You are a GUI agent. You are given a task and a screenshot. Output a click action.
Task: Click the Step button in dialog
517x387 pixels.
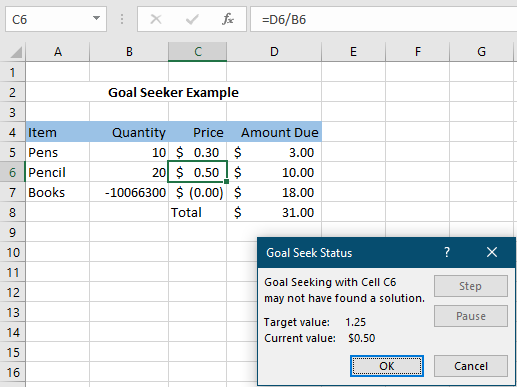[x=471, y=286]
